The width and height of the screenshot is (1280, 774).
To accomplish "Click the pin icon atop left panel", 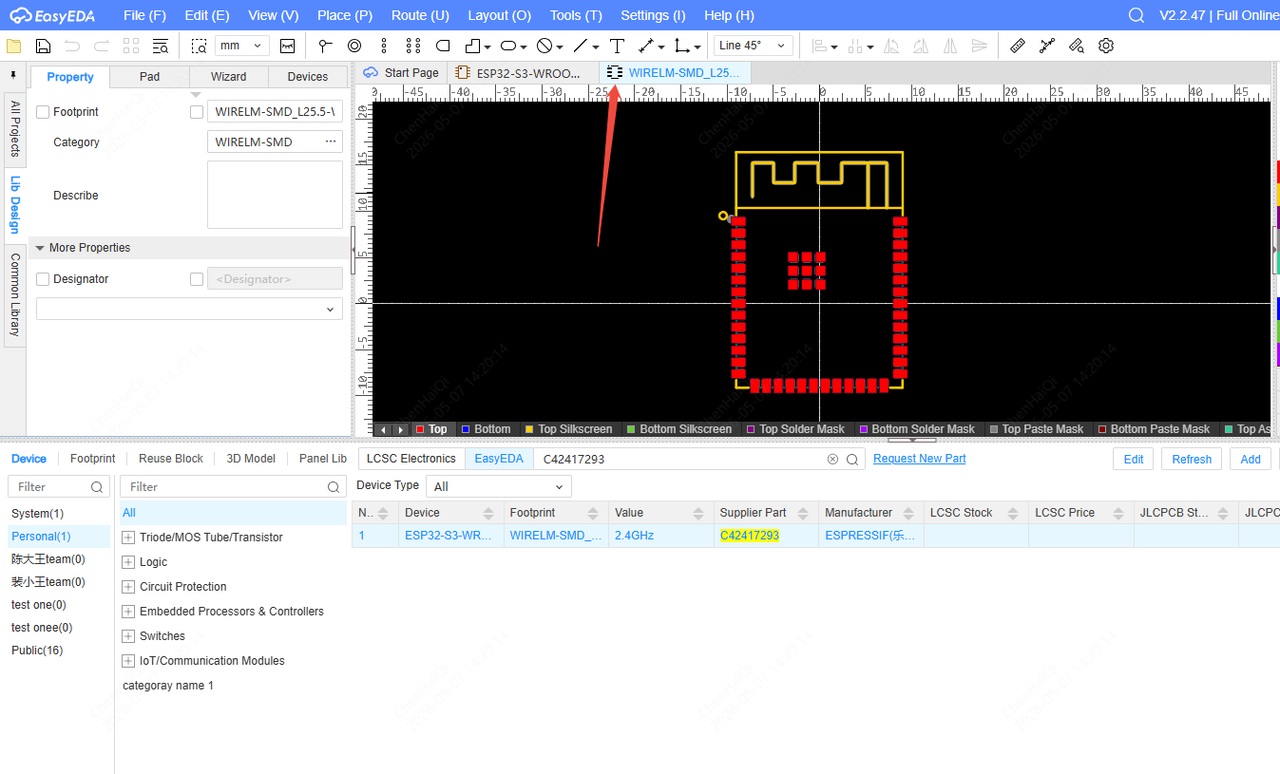I will (x=14, y=75).
